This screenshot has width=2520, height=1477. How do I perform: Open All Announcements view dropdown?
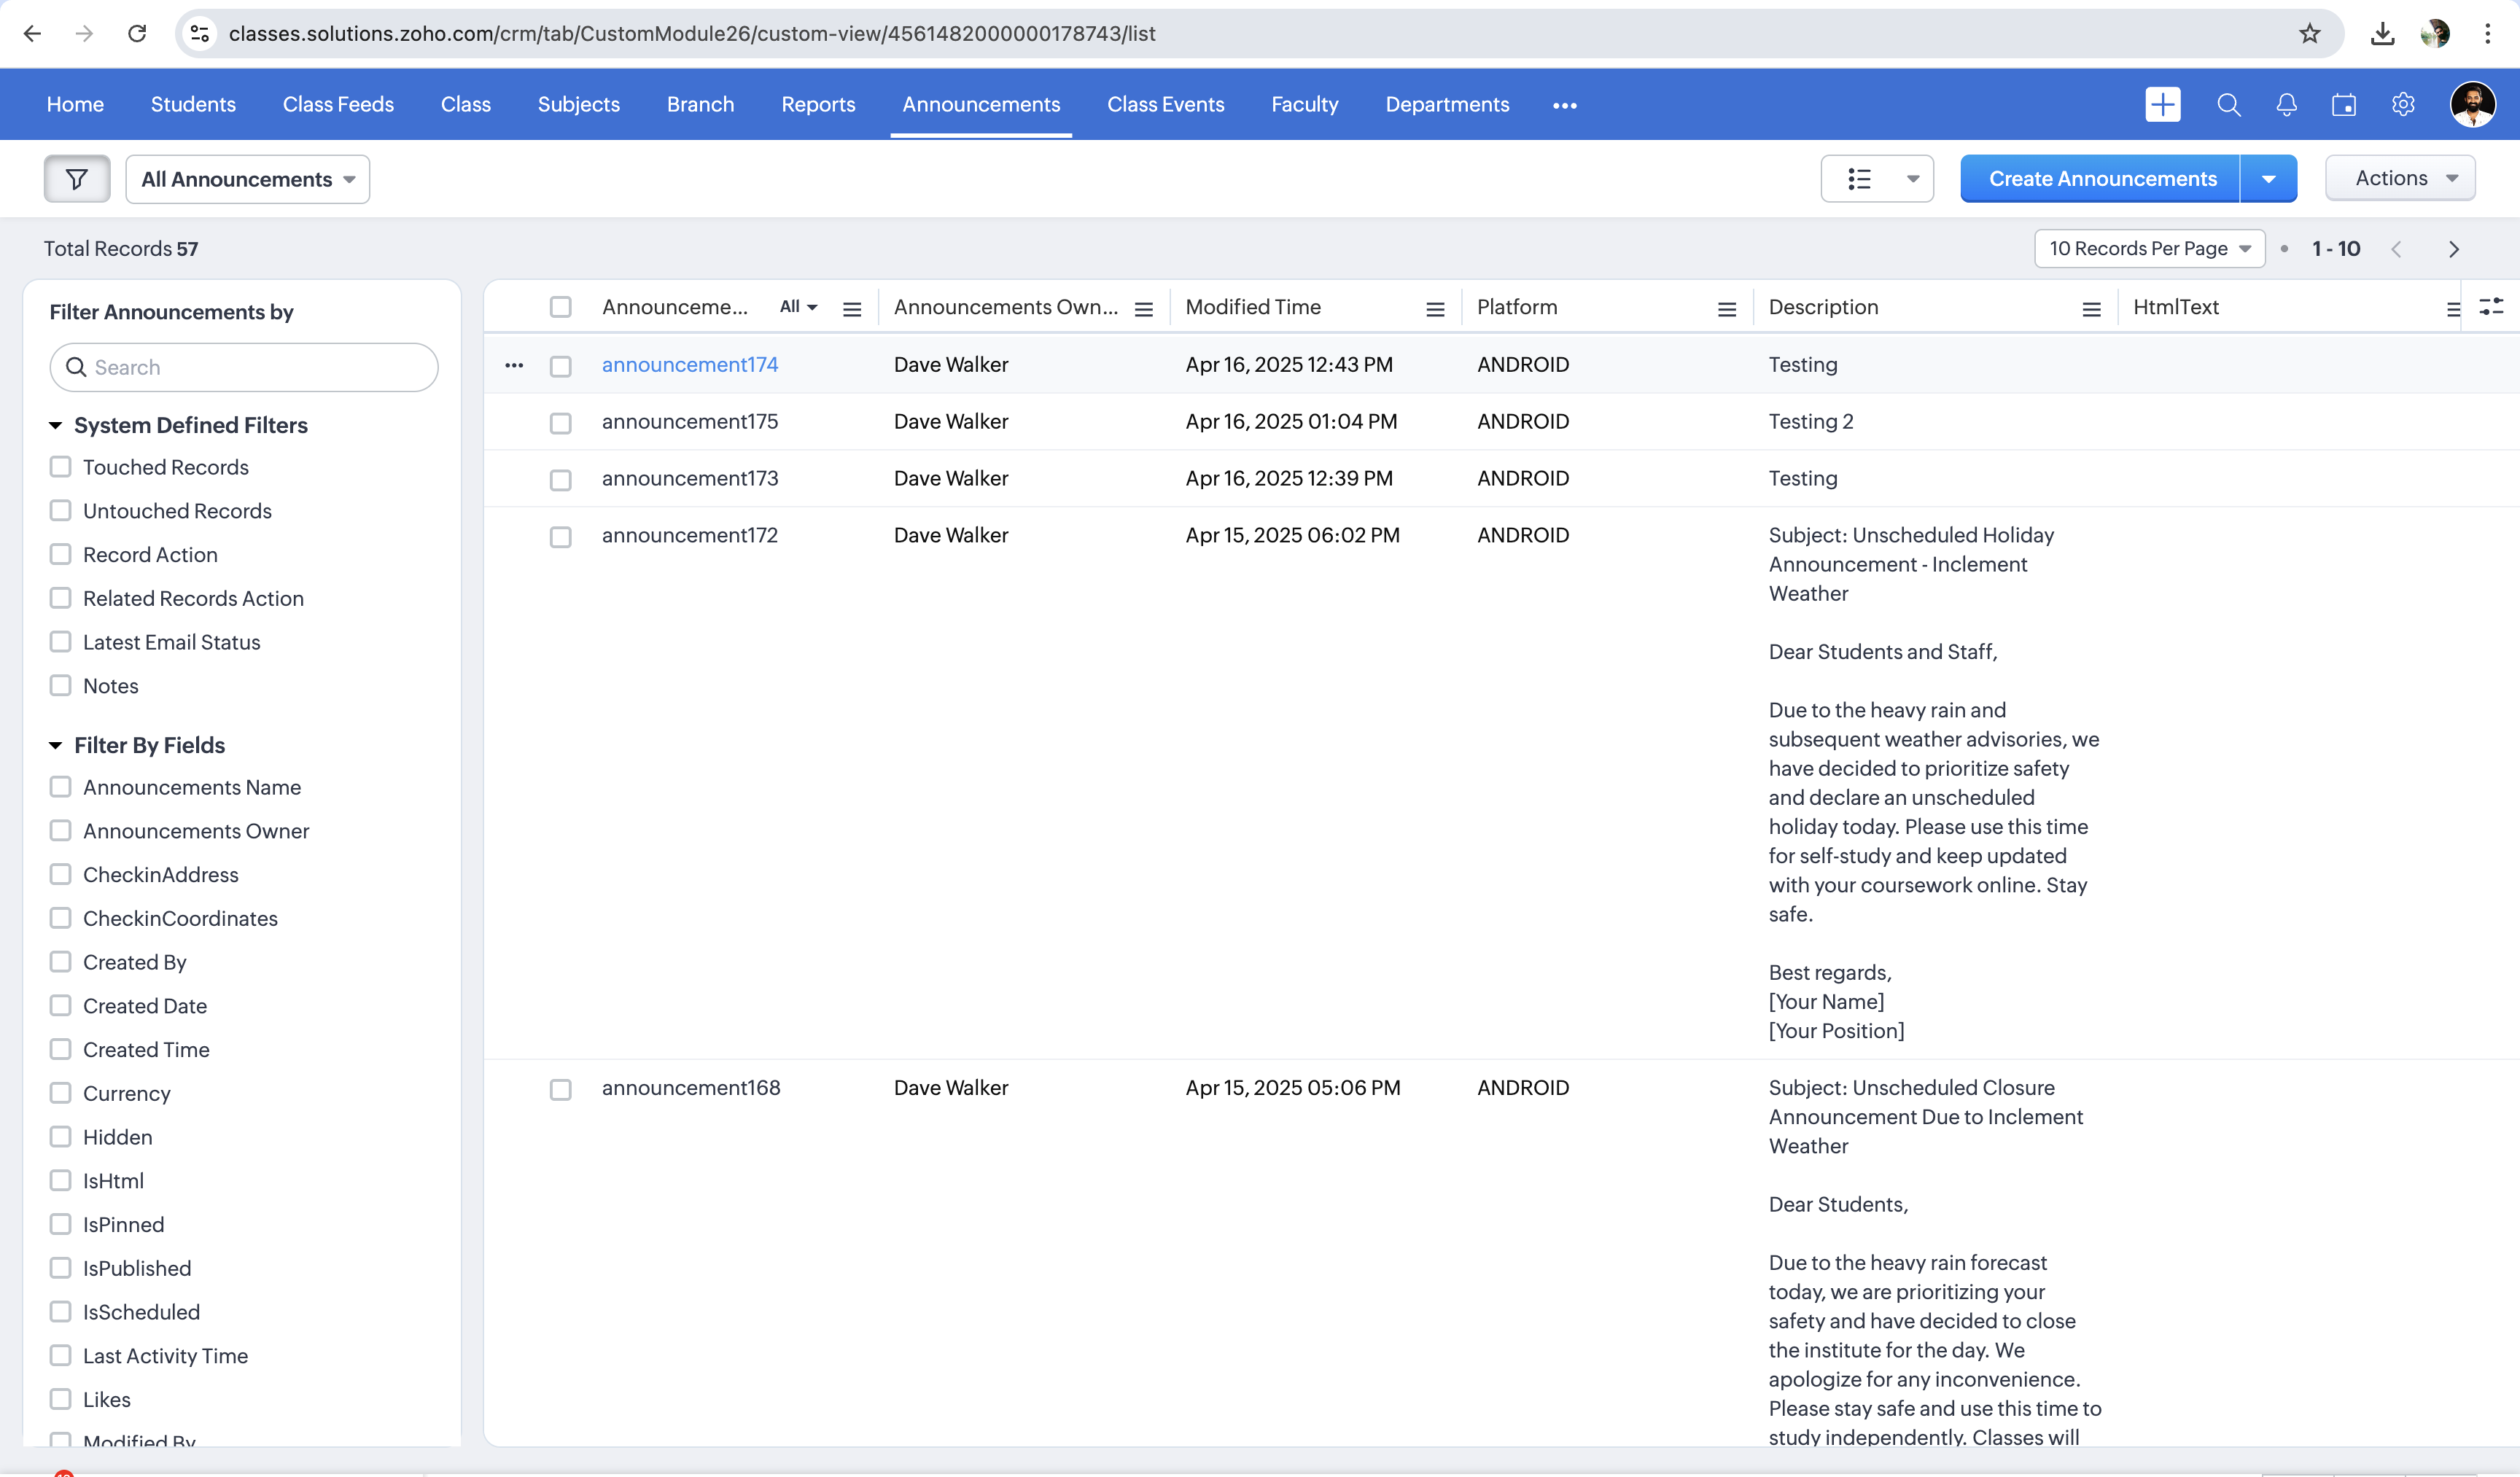point(247,179)
